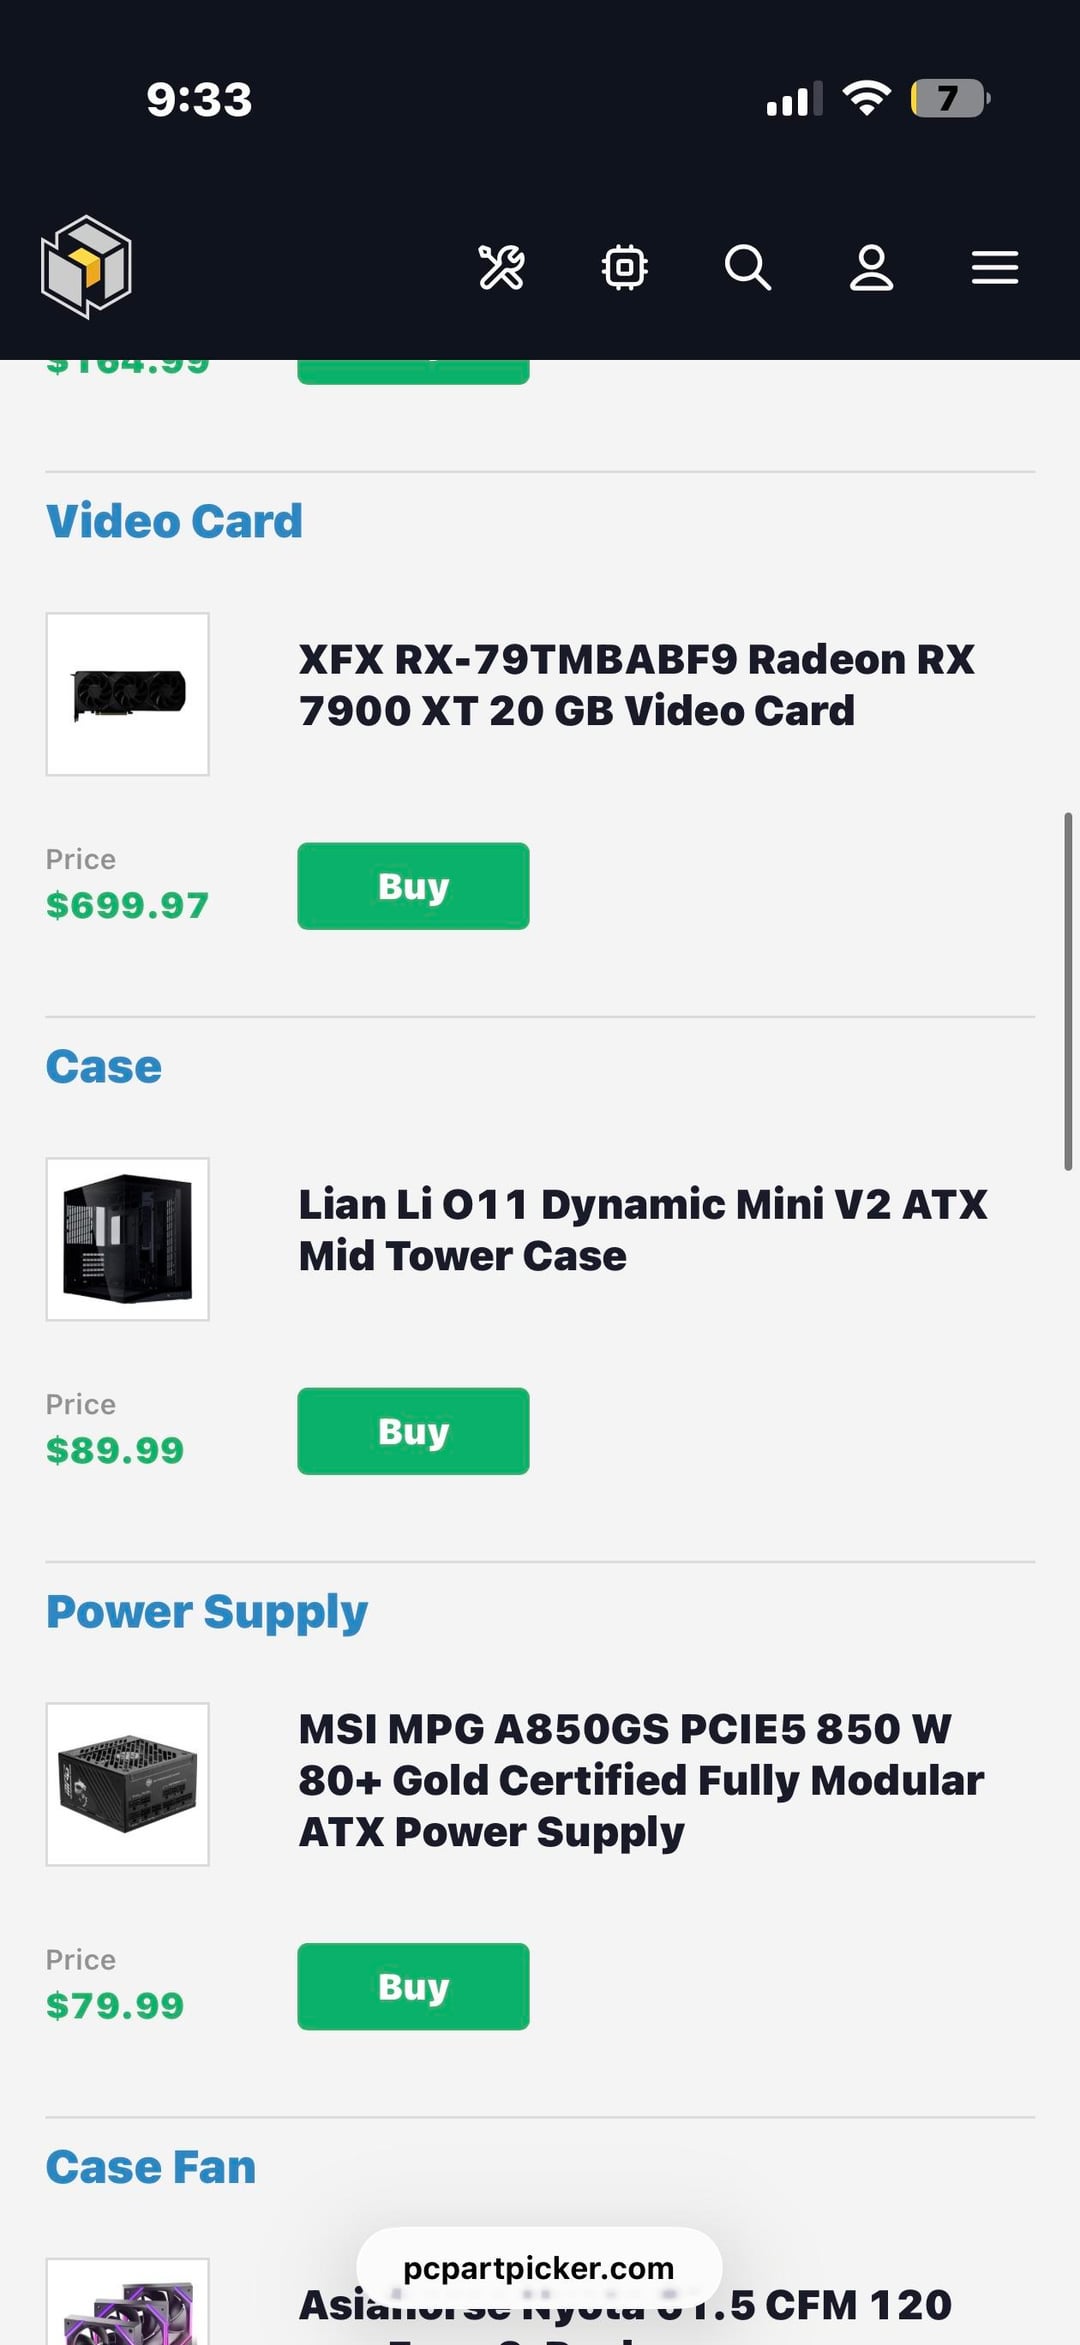Tap the search magnifier icon
This screenshot has height=2345, width=1080.
click(x=748, y=267)
